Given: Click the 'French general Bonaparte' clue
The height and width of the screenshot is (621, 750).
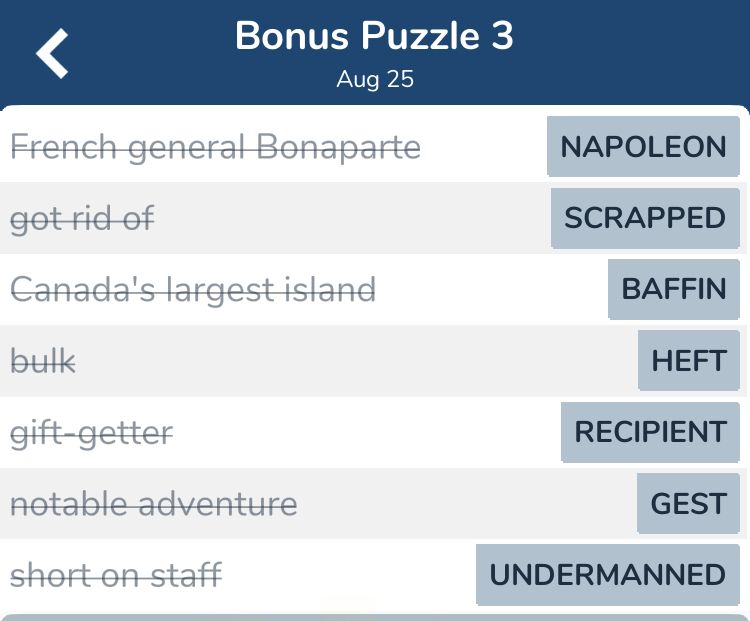Looking at the screenshot, I should 216,147.
